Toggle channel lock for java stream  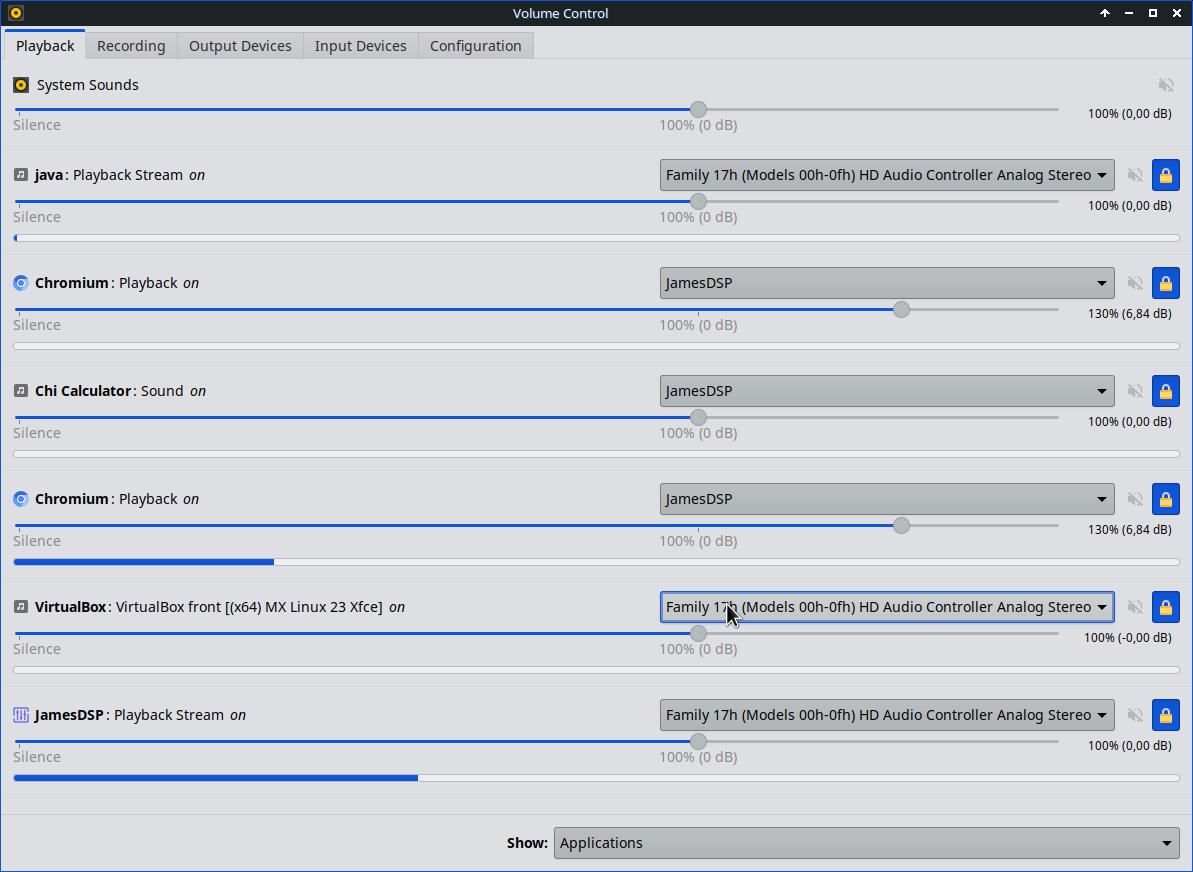pyautogui.click(x=1166, y=175)
